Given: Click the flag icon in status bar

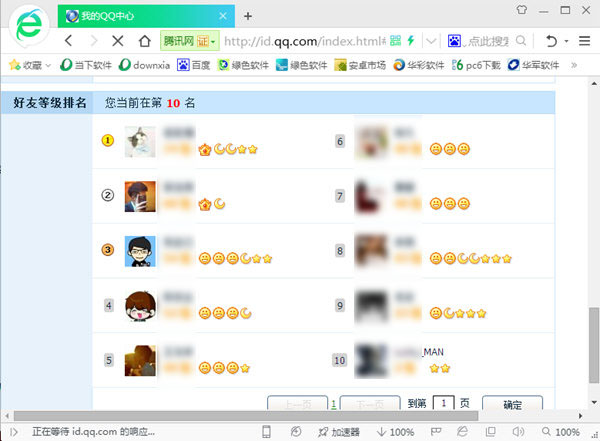Looking at the screenshot, I should [x=436, y=432].
